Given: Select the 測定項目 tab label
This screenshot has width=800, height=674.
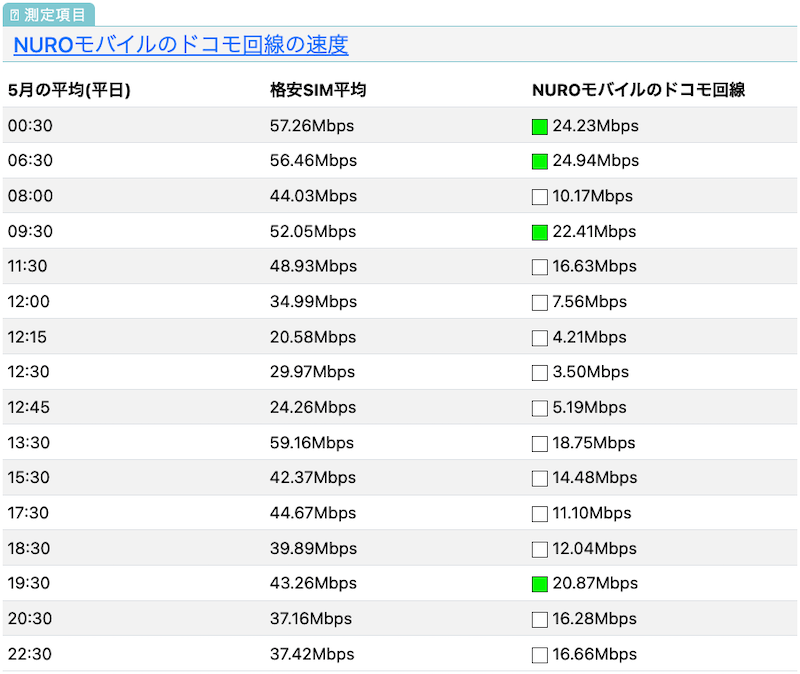Looking at the screenshot, I should [55, 15].
